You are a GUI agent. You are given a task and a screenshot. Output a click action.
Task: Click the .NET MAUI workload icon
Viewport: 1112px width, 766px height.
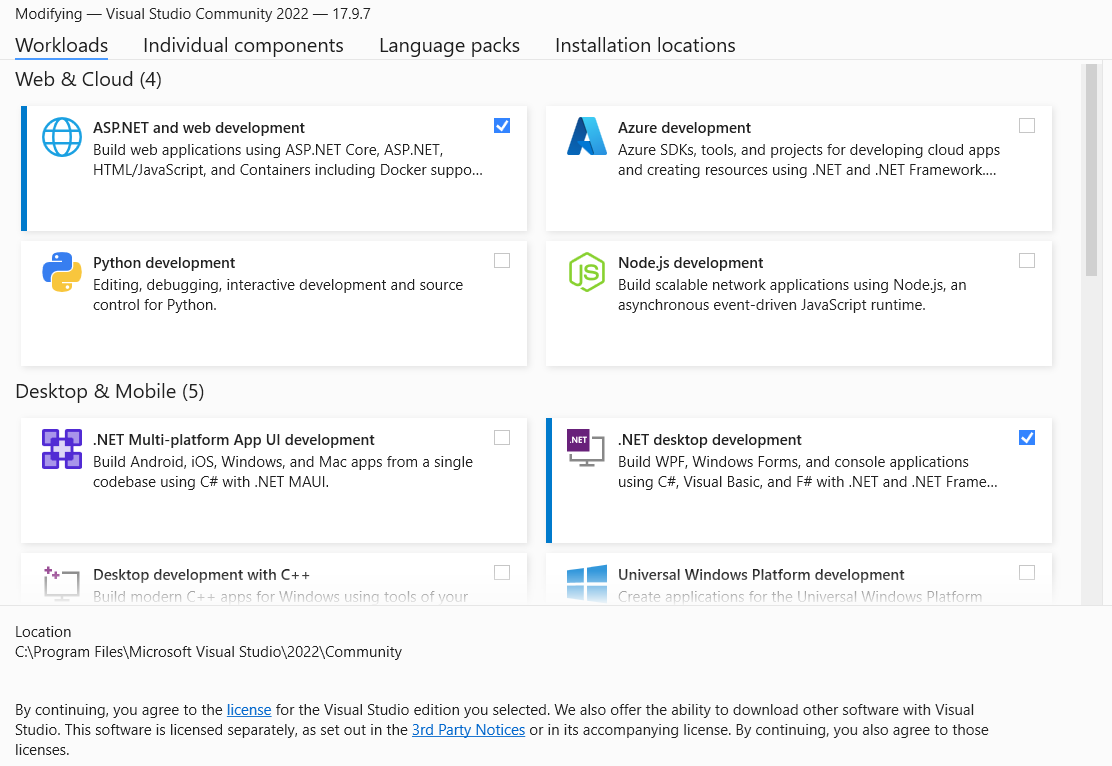61,449
